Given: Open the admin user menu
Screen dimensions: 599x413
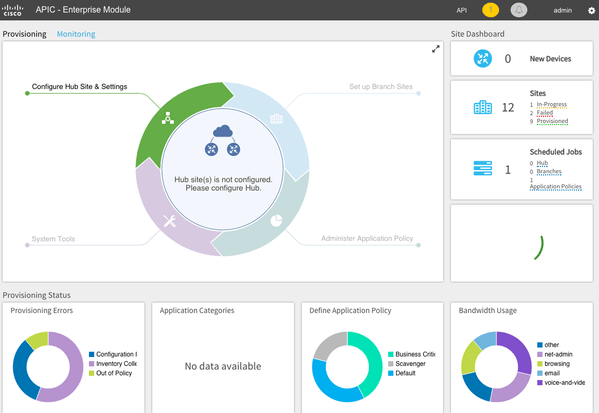Looking at the screenshot, I should point(563,10).
